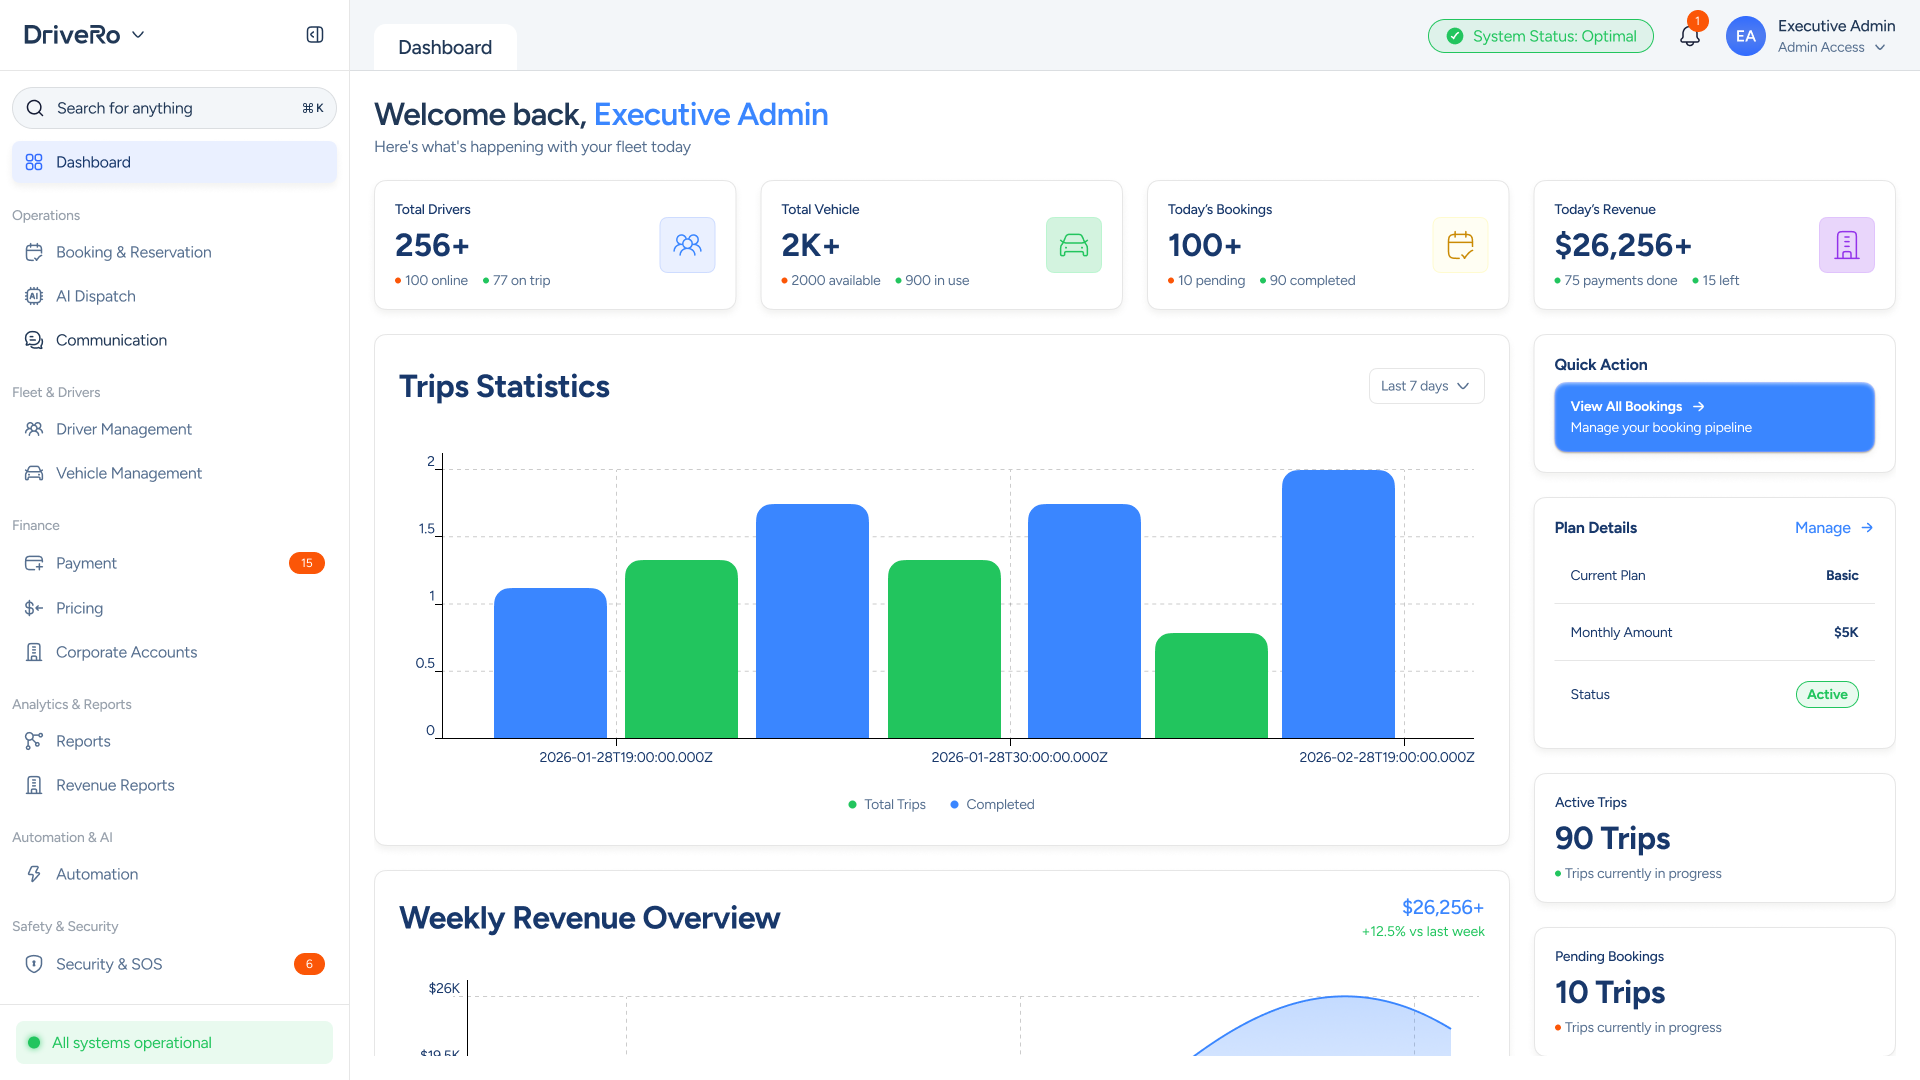Image resolution: width=1920 pixels, height=1080 pixels.
Task: Open the Booking & Reservation section
Action: point(133,252)
